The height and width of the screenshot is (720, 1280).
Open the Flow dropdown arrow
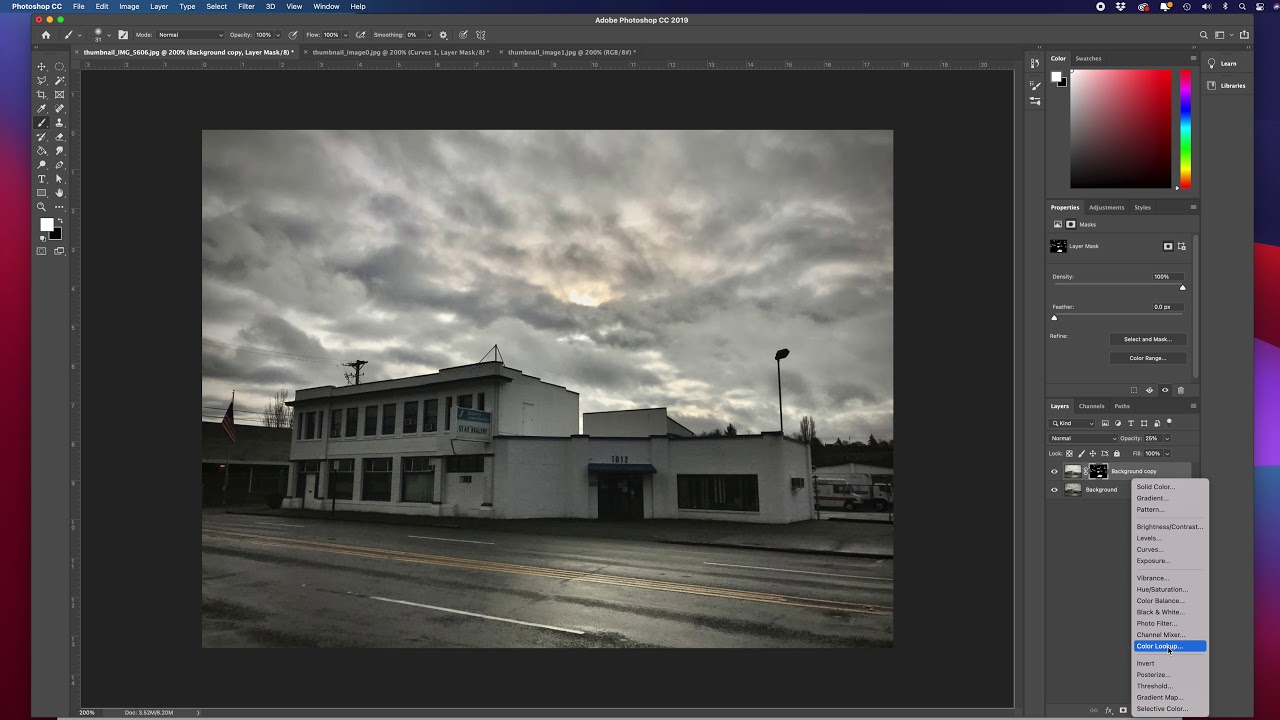point(345,35)
